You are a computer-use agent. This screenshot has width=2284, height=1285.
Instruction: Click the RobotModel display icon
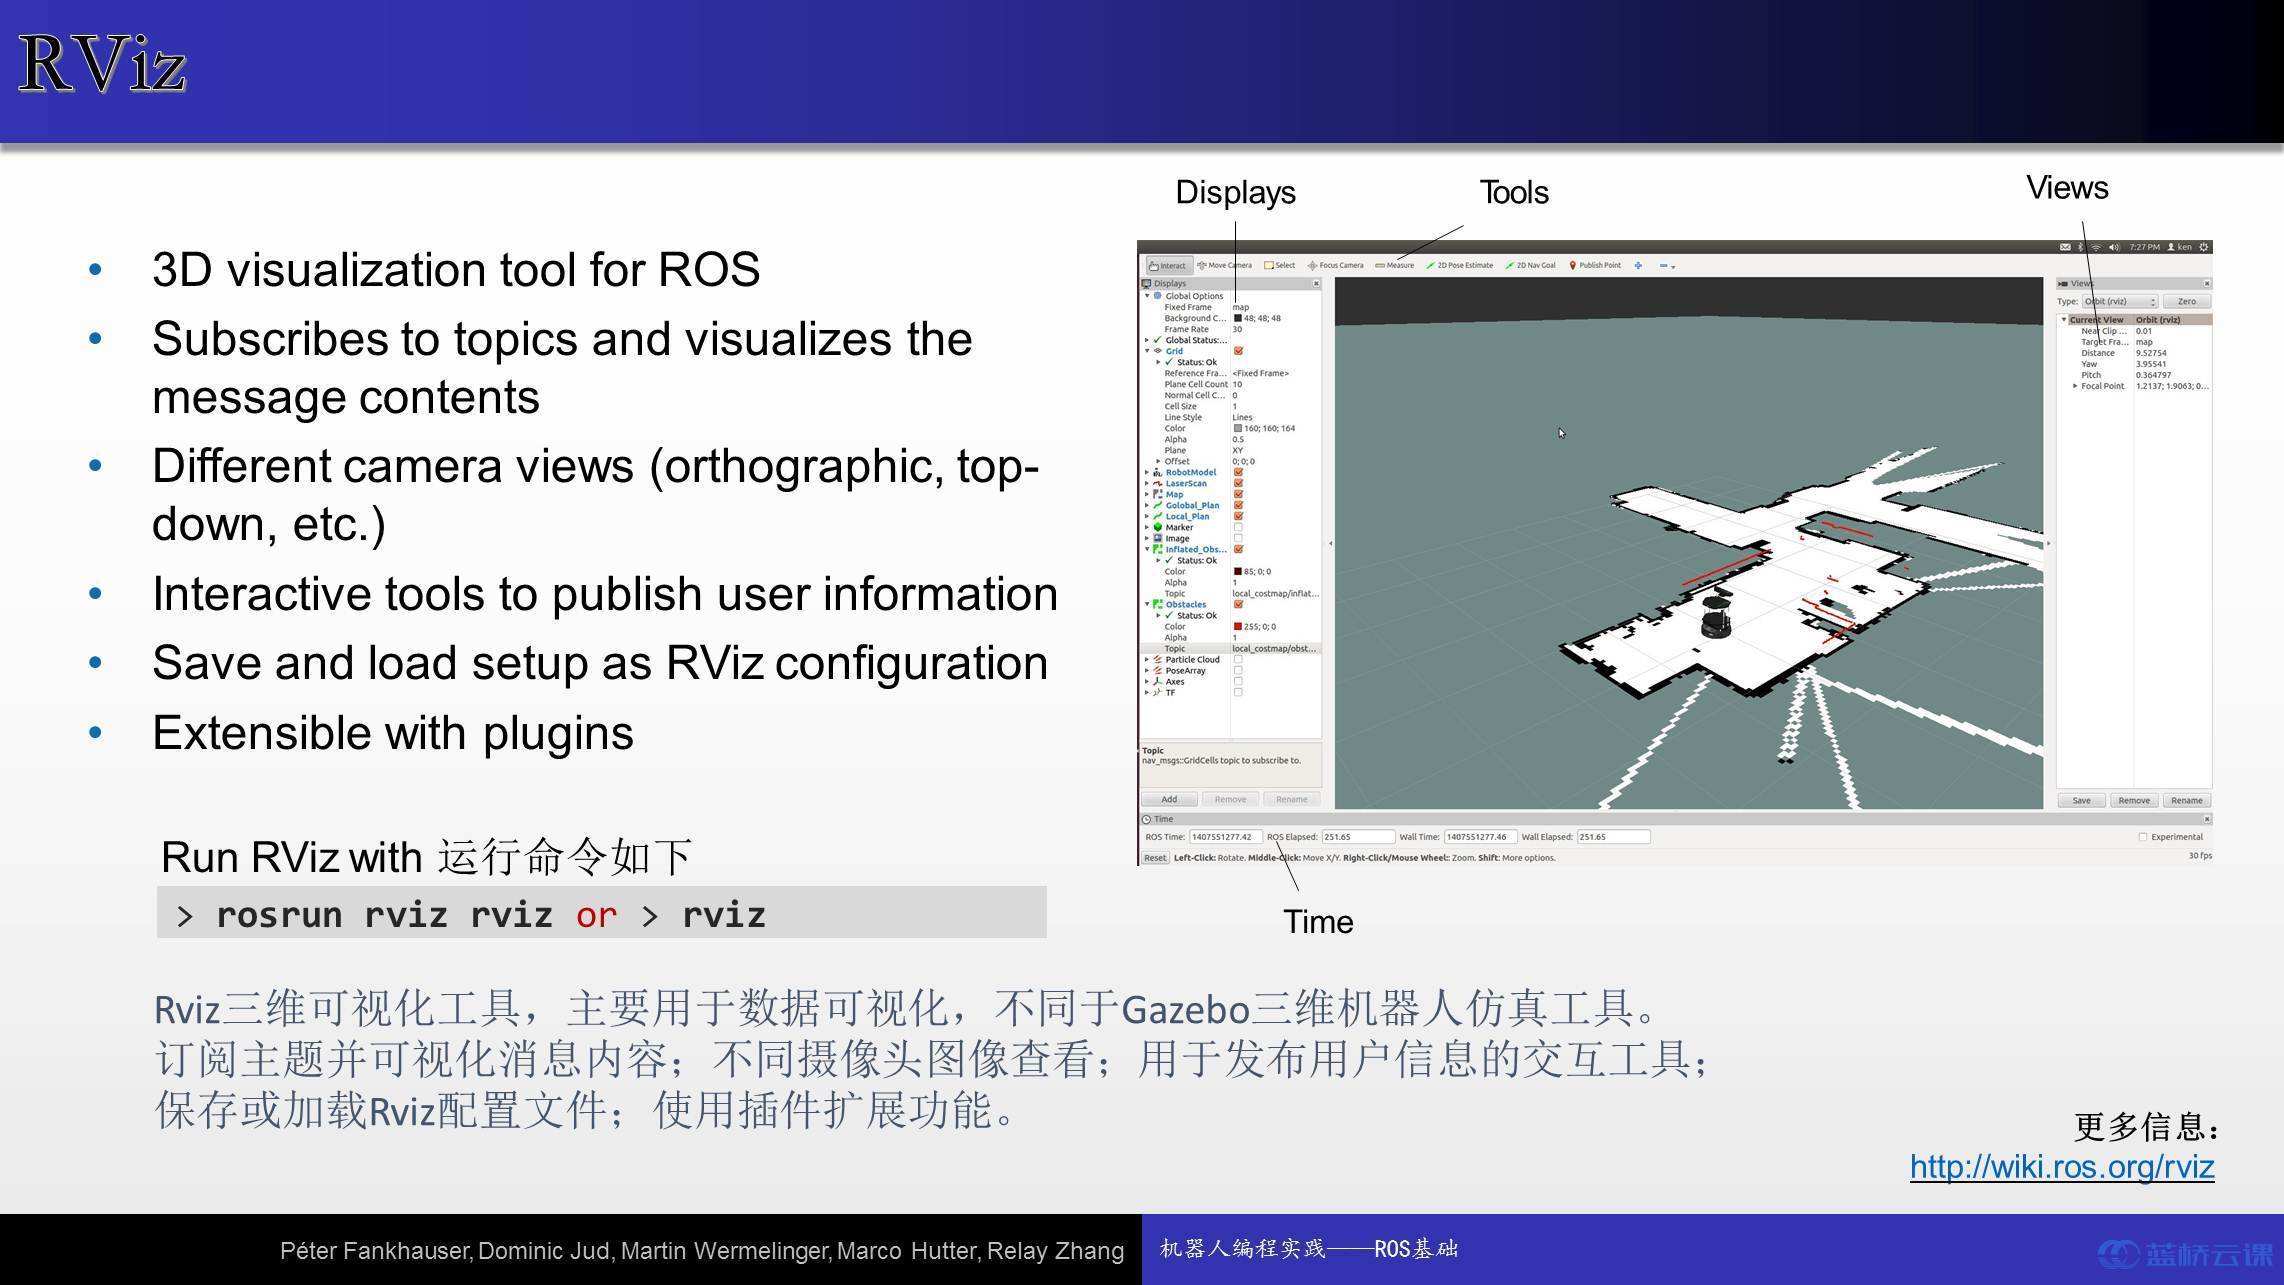1158,472
